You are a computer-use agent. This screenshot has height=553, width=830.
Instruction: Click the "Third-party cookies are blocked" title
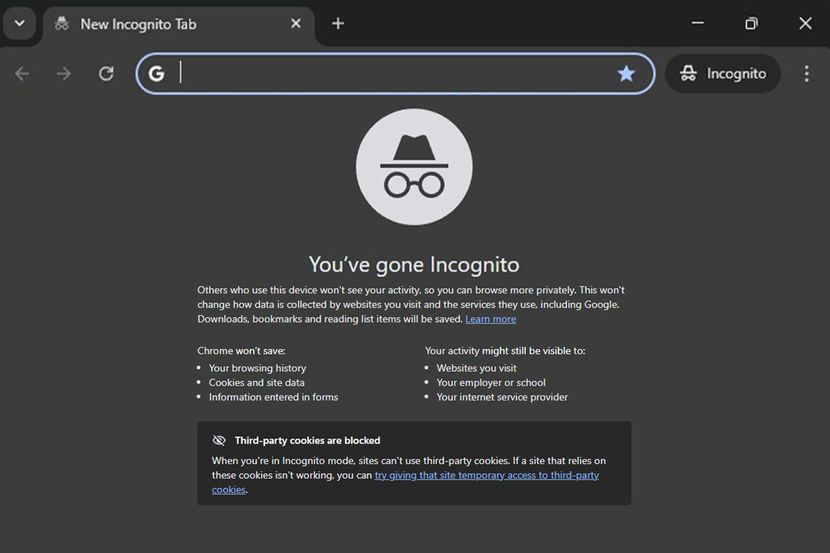307,440
